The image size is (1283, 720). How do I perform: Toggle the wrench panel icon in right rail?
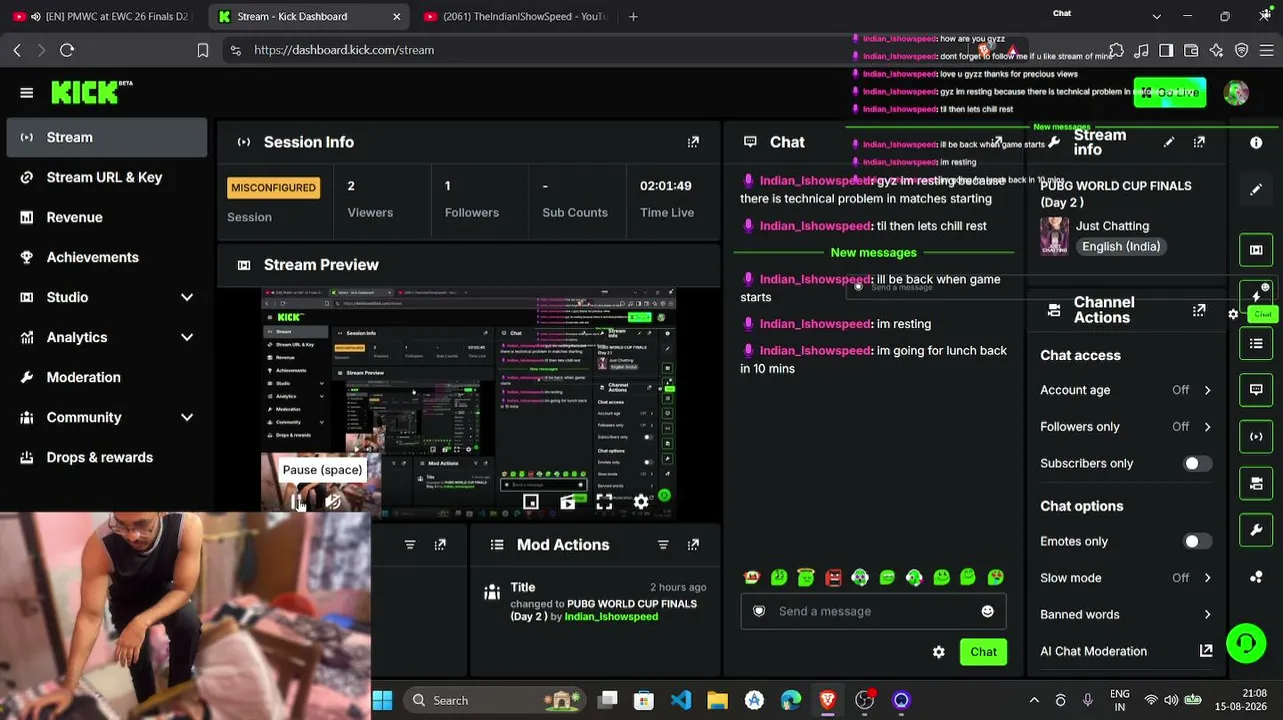pyautogui.click(x=1256, y=530)
